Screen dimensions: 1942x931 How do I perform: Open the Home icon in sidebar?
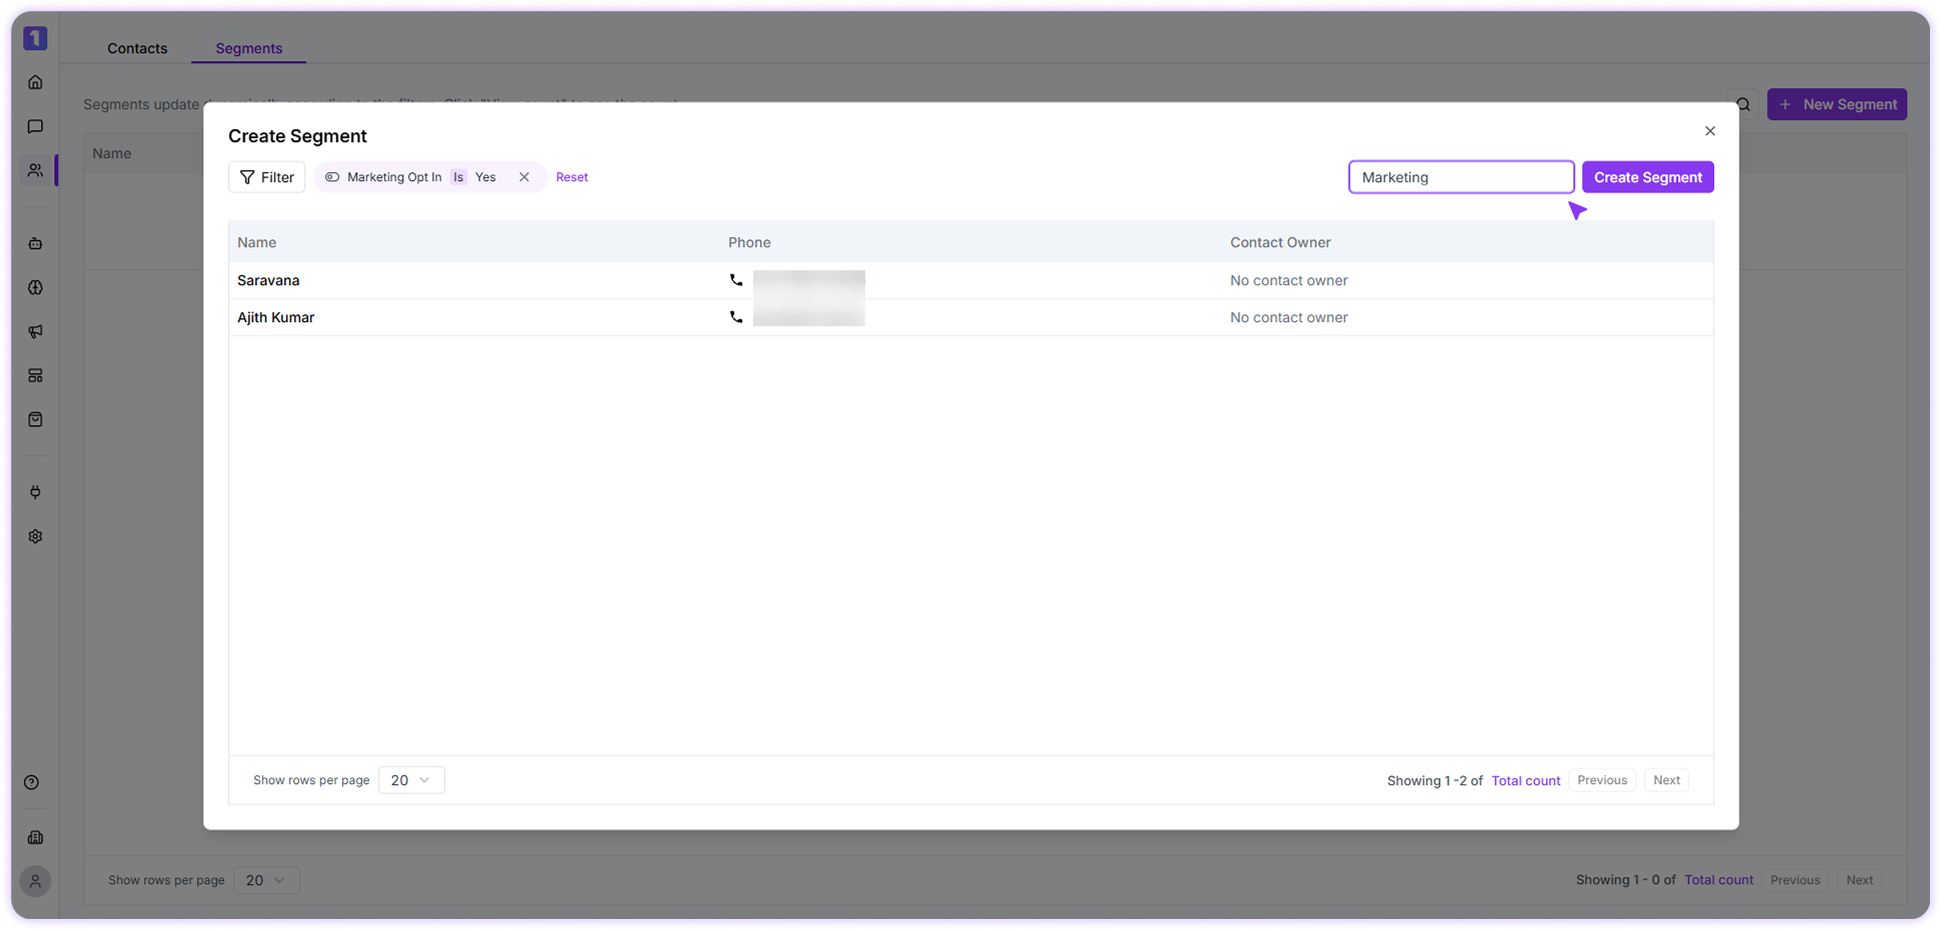click(35, 82)
